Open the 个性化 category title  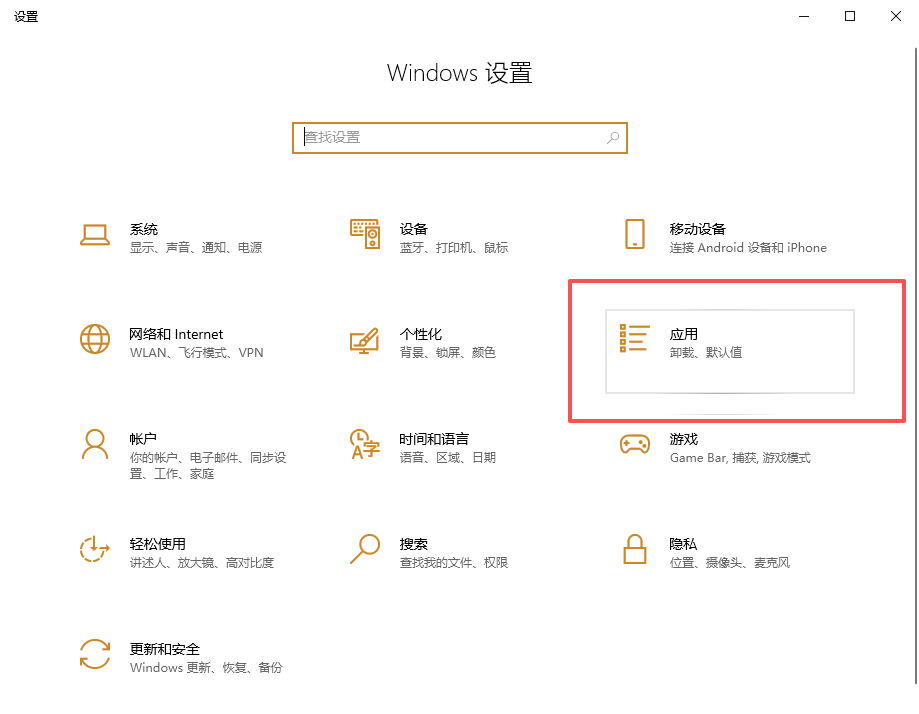420,334
